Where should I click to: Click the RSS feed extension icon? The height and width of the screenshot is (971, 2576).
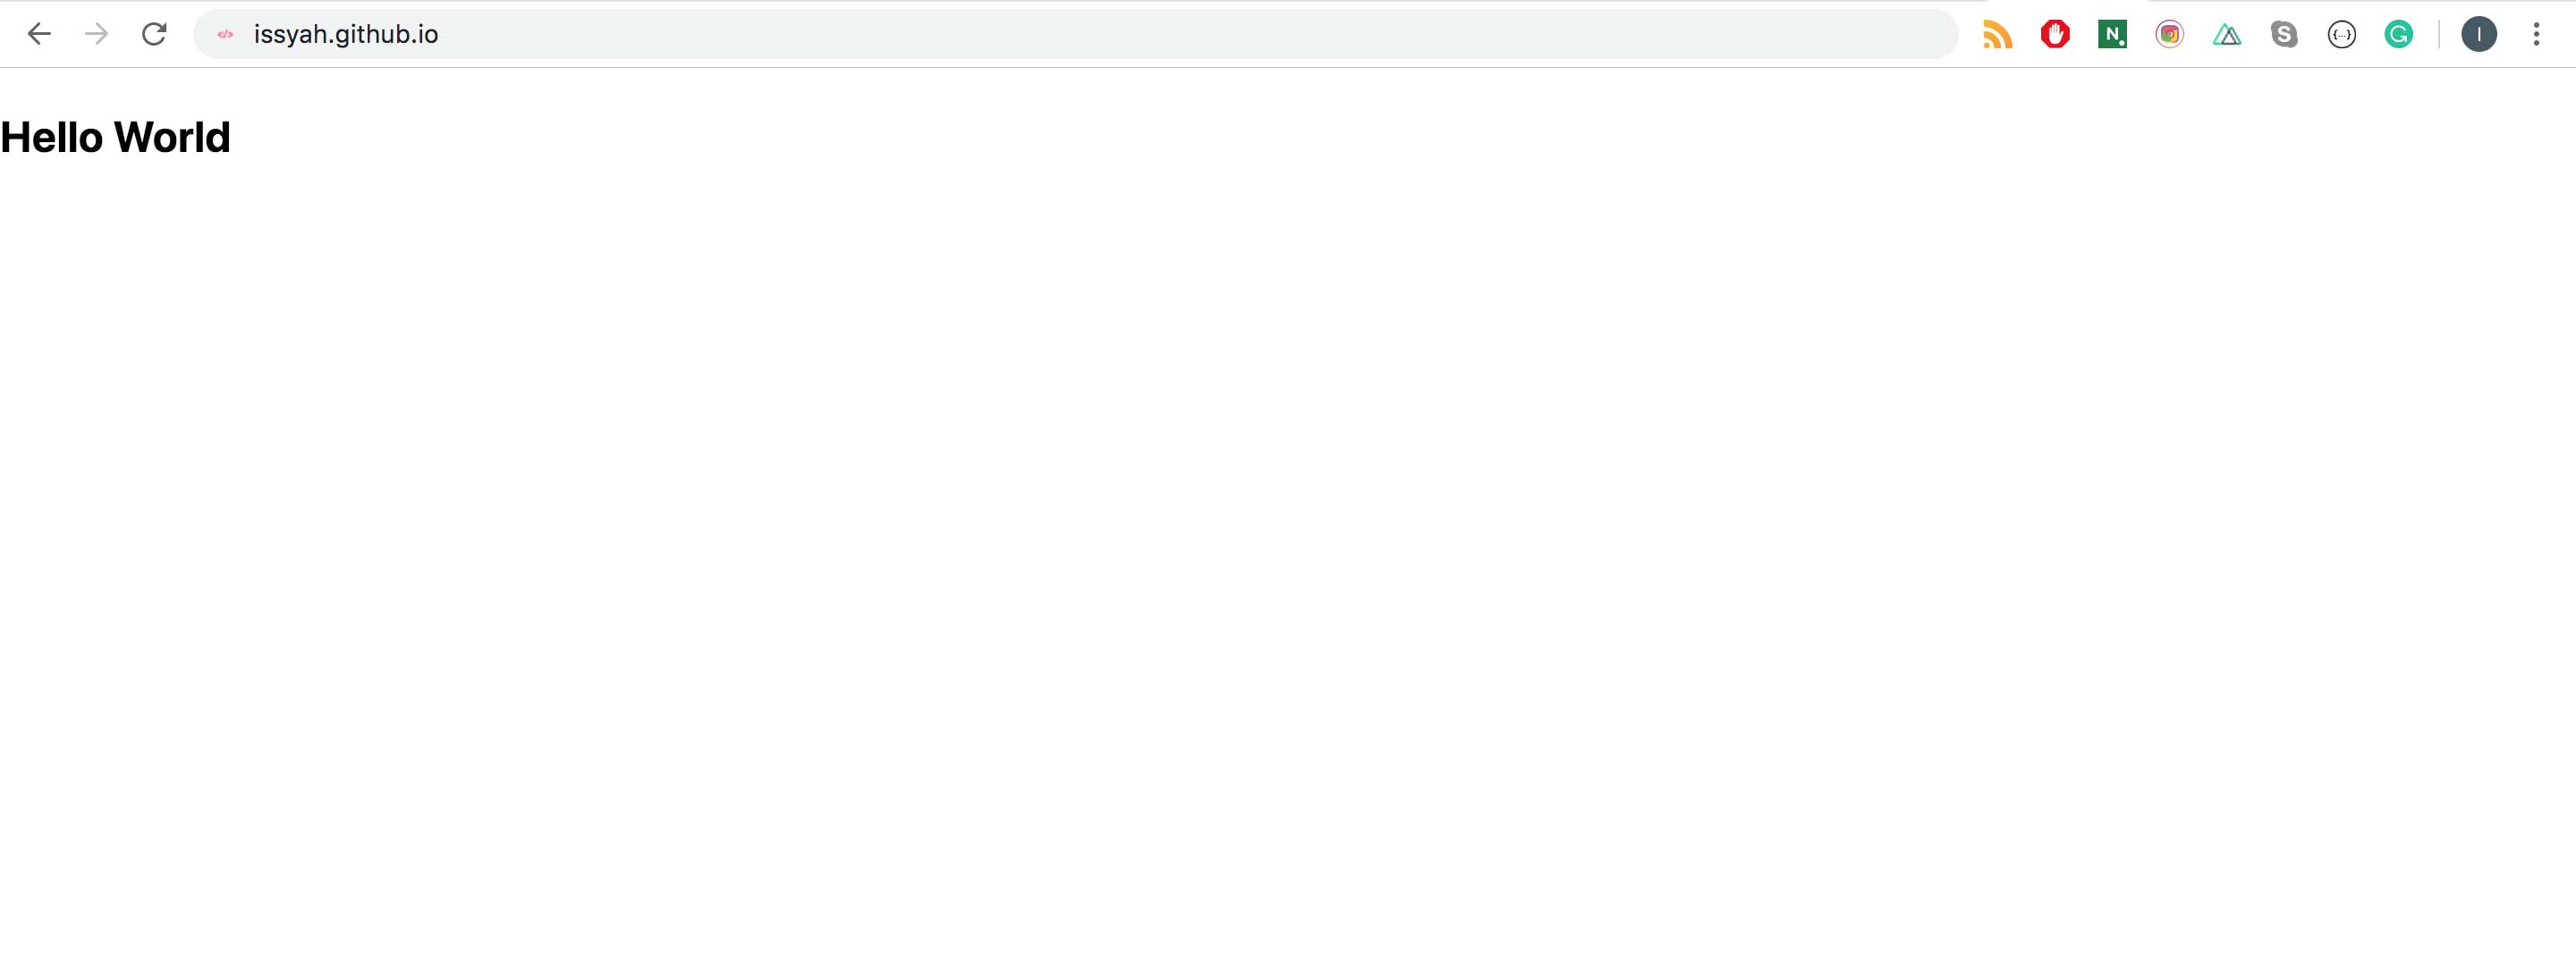(1997, 33)
